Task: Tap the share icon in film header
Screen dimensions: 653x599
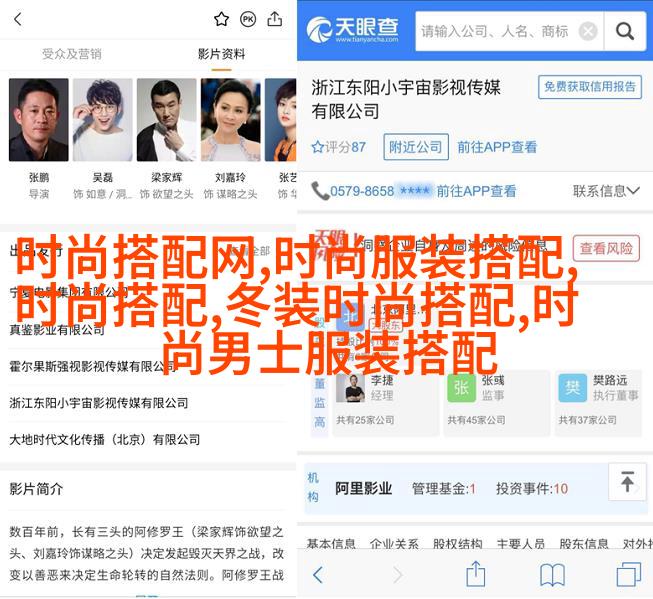Action: [275, 19]
